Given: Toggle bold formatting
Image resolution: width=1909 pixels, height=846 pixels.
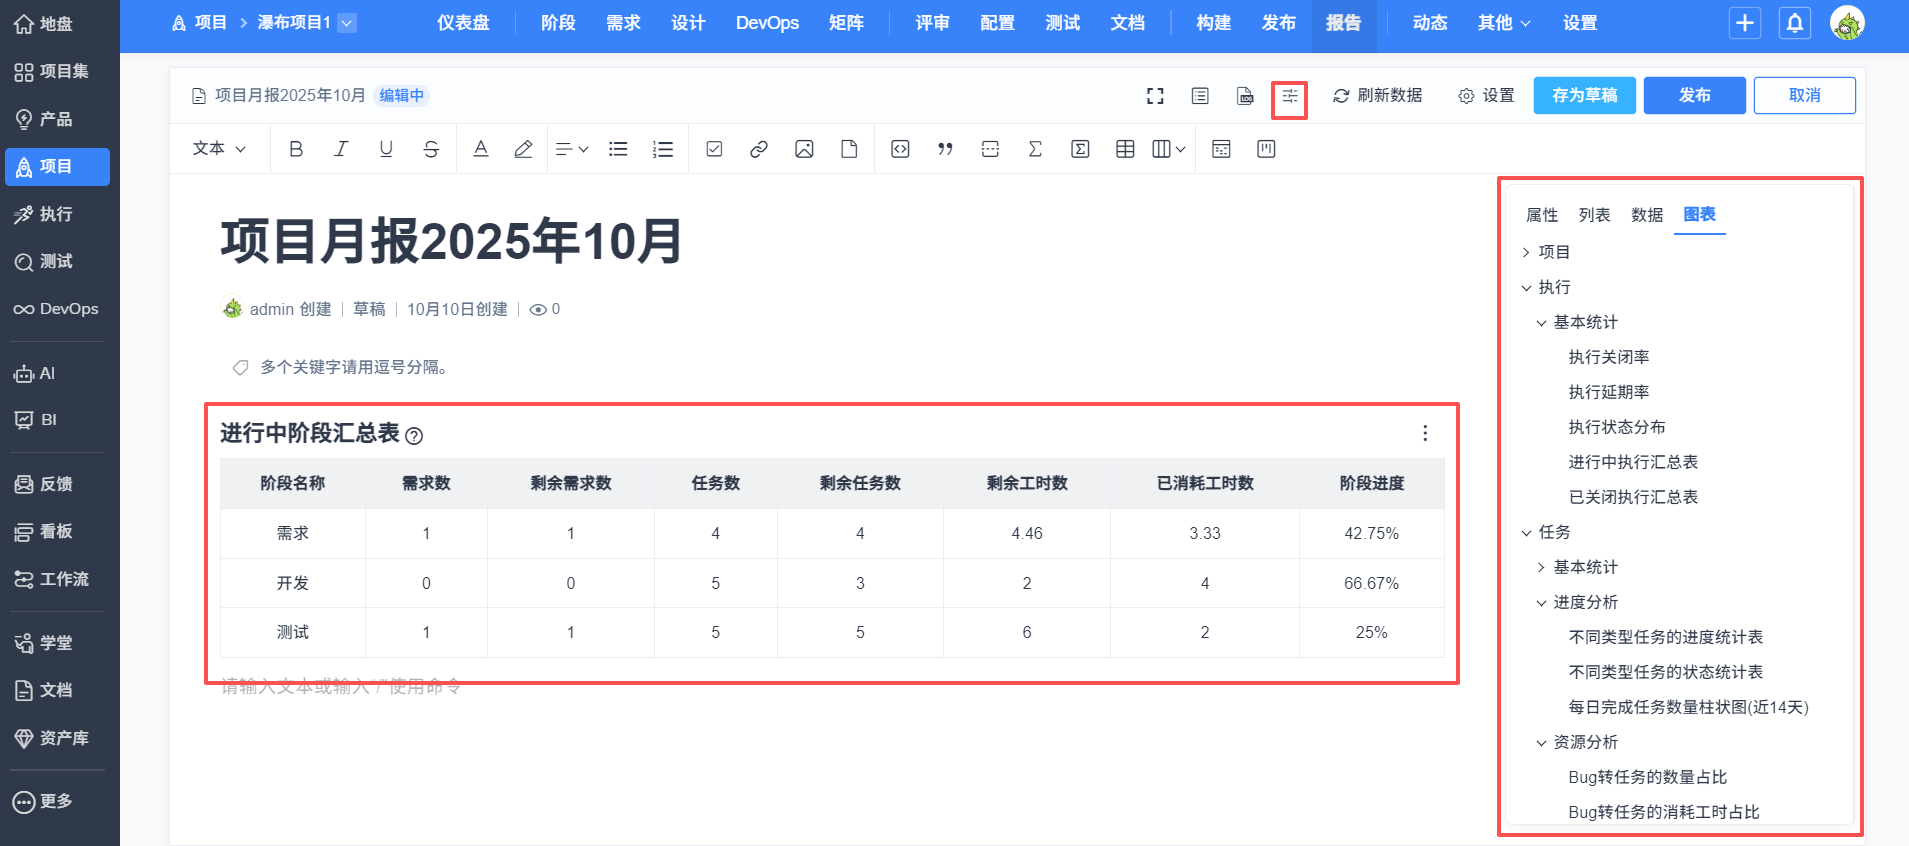Looking at the screenshot, I should 296,149.
